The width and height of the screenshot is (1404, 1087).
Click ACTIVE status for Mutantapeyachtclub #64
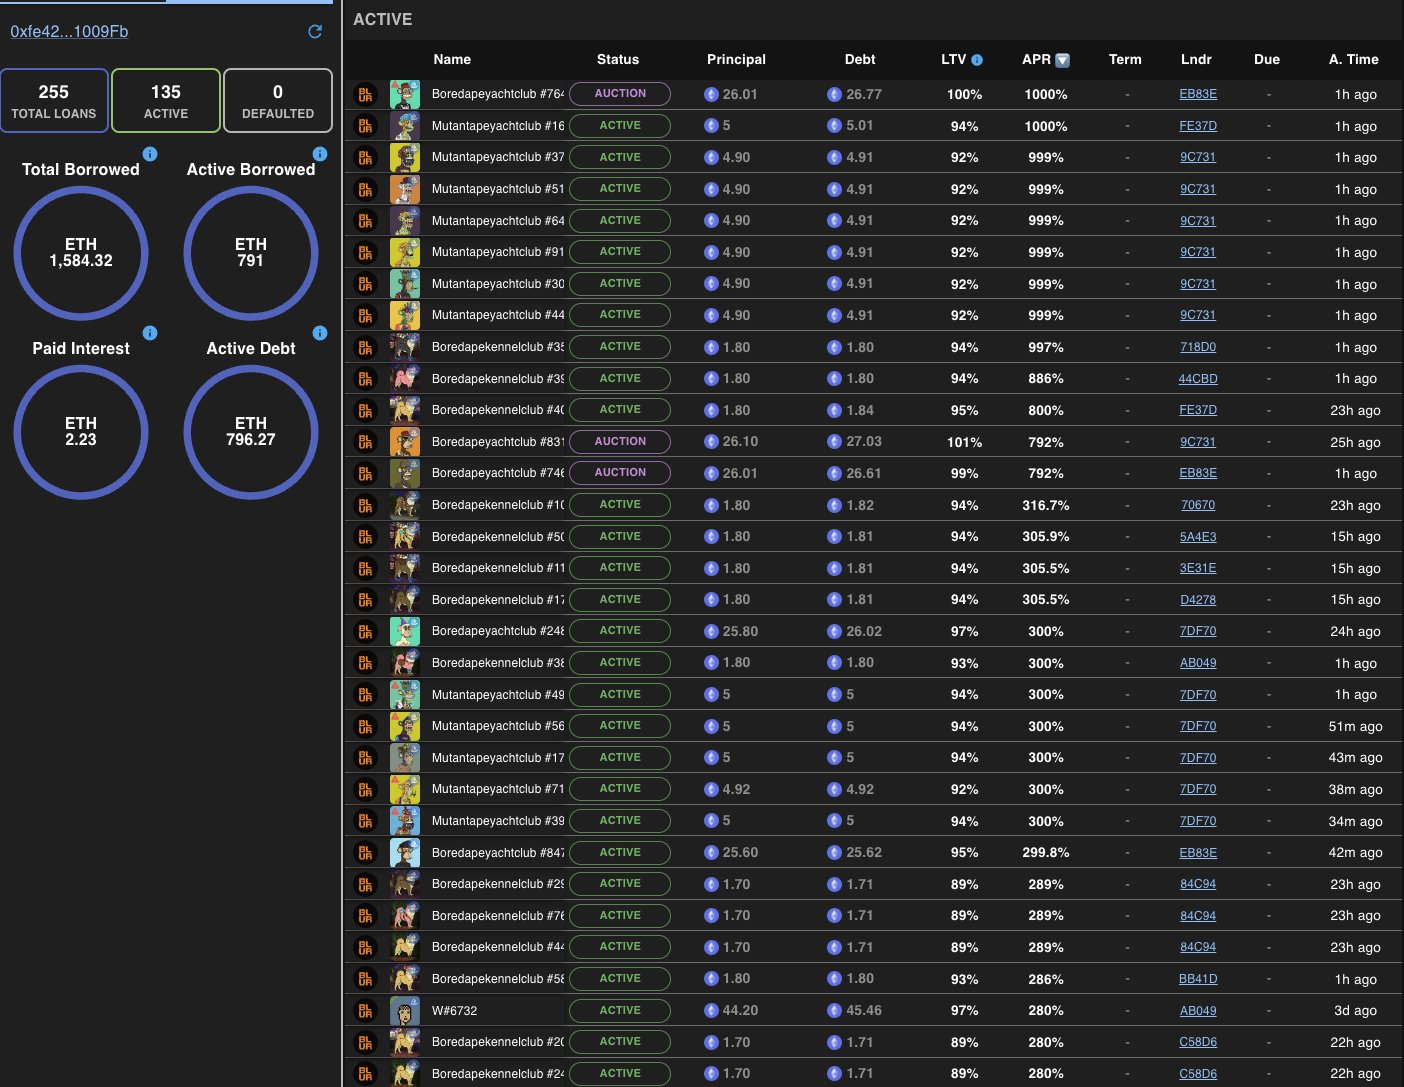point(620,221)
